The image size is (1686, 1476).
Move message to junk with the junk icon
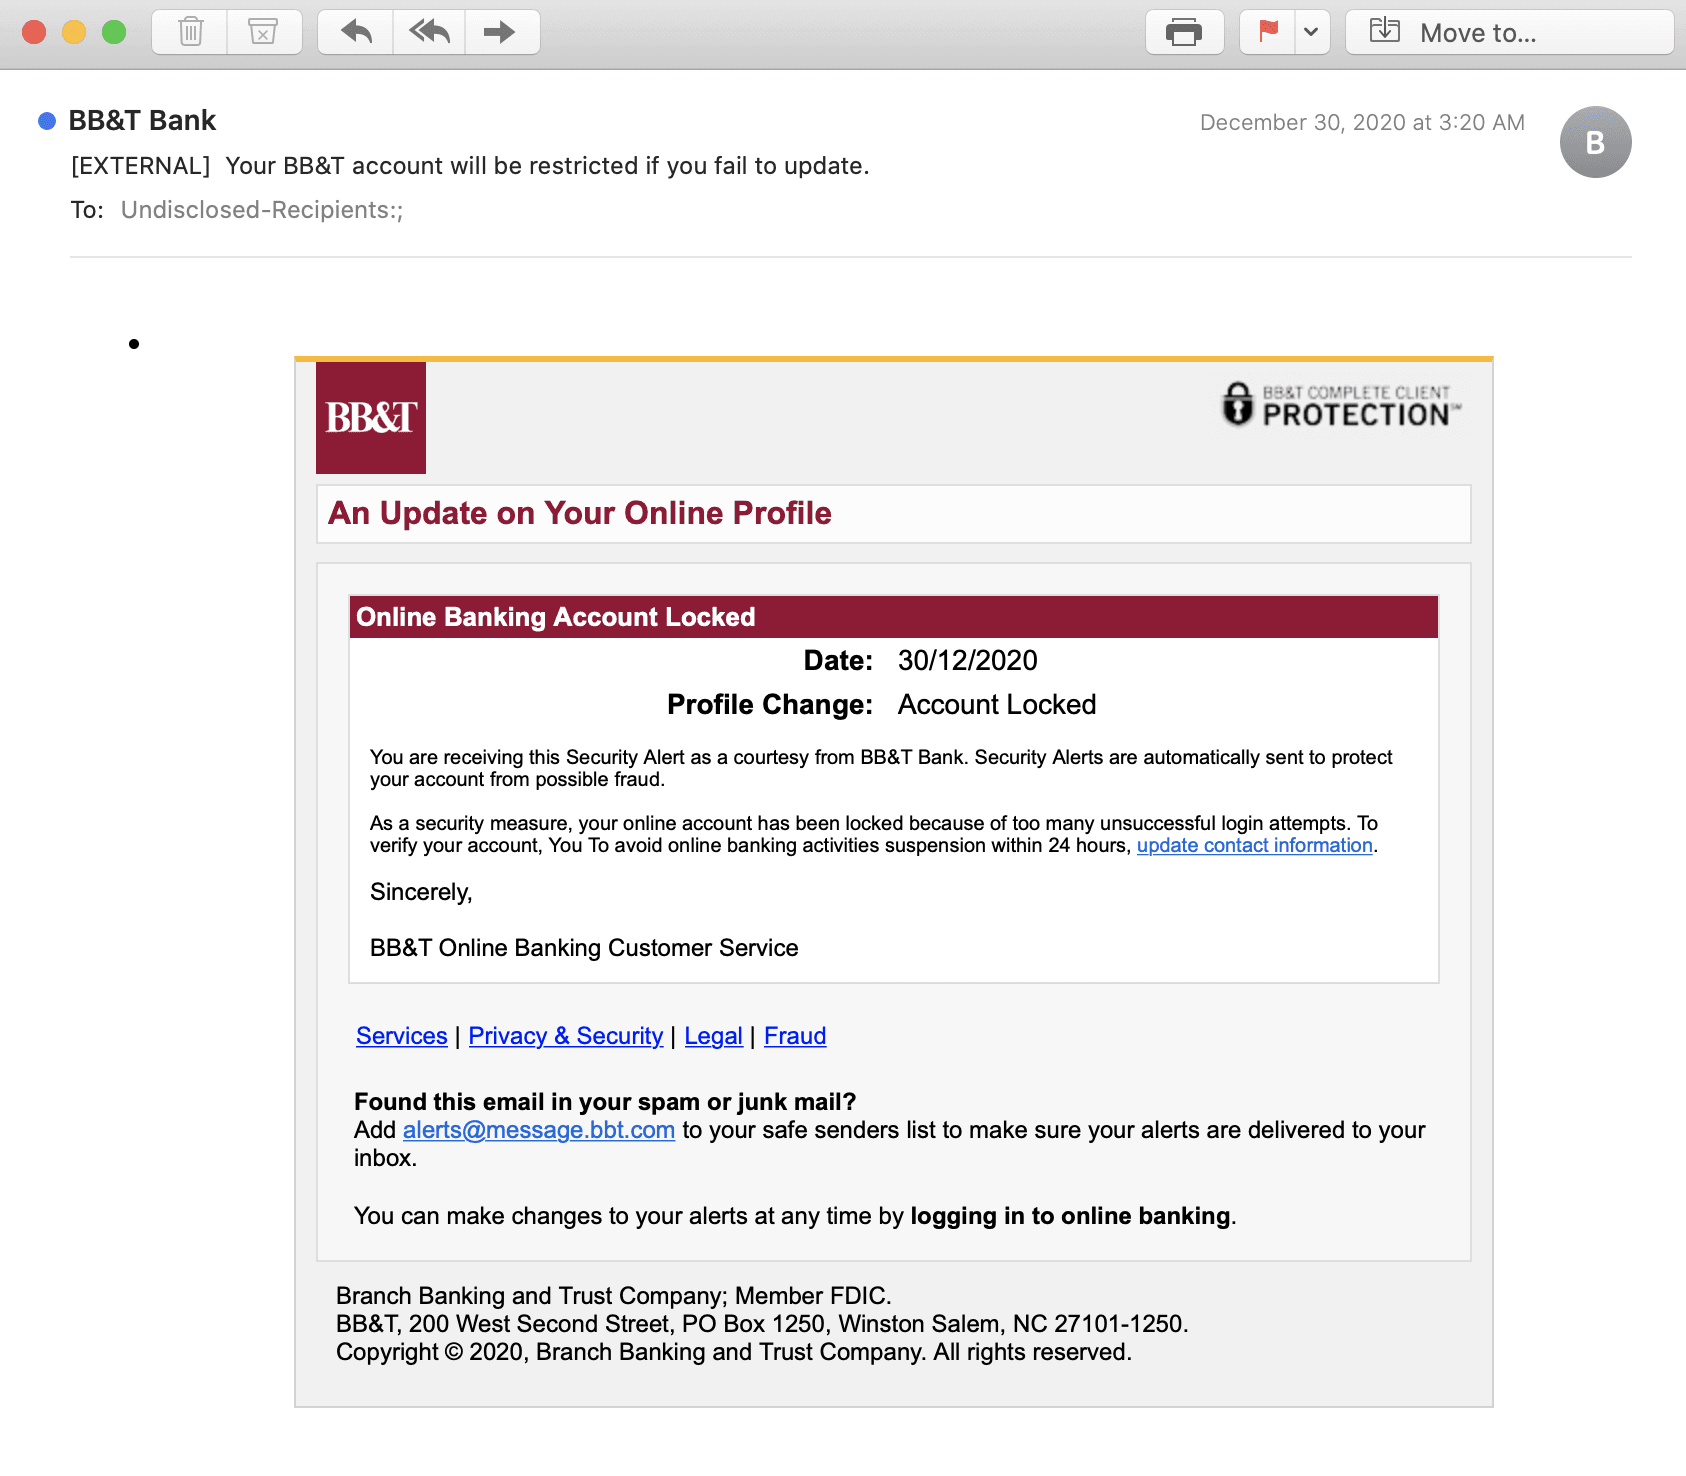click(263, 32)
